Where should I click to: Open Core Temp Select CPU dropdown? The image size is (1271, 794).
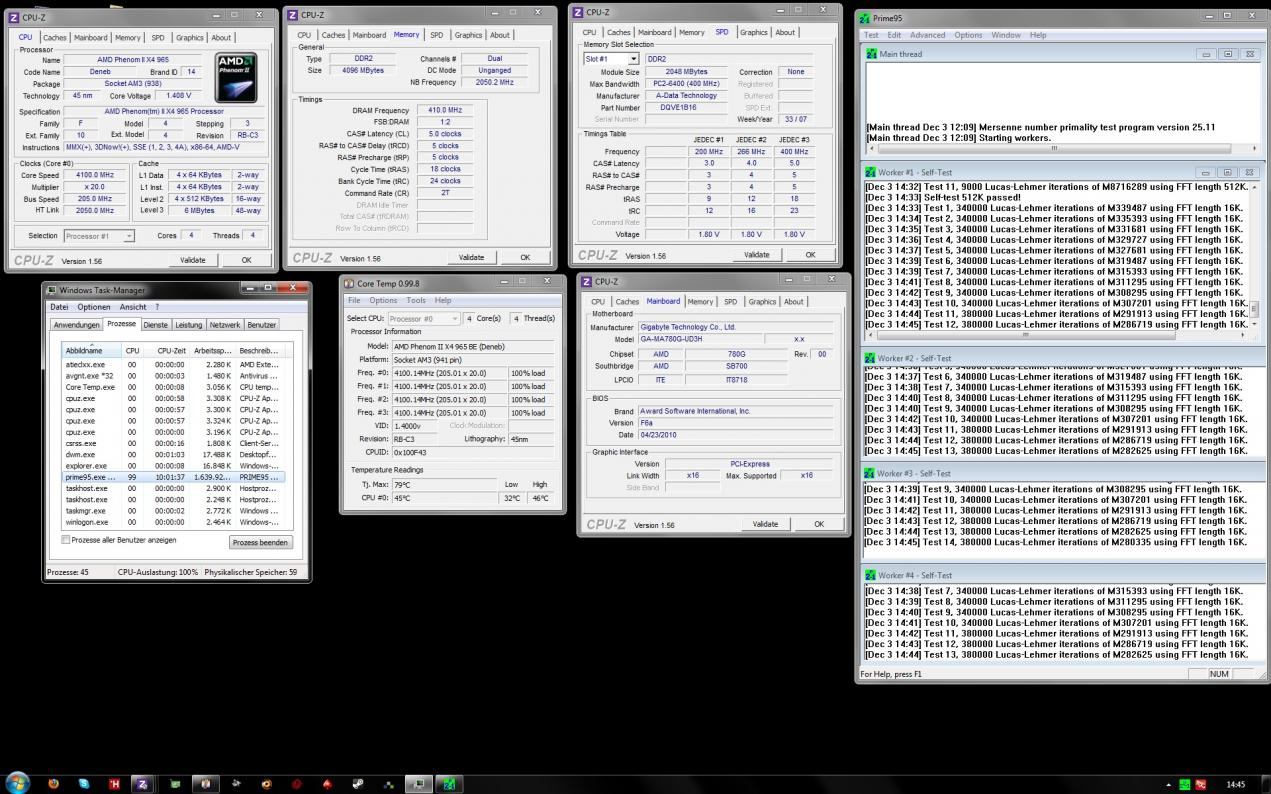pos(424,318)
